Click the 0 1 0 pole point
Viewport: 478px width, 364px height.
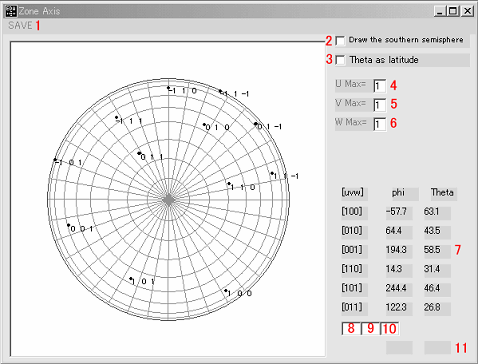point(204,125)
